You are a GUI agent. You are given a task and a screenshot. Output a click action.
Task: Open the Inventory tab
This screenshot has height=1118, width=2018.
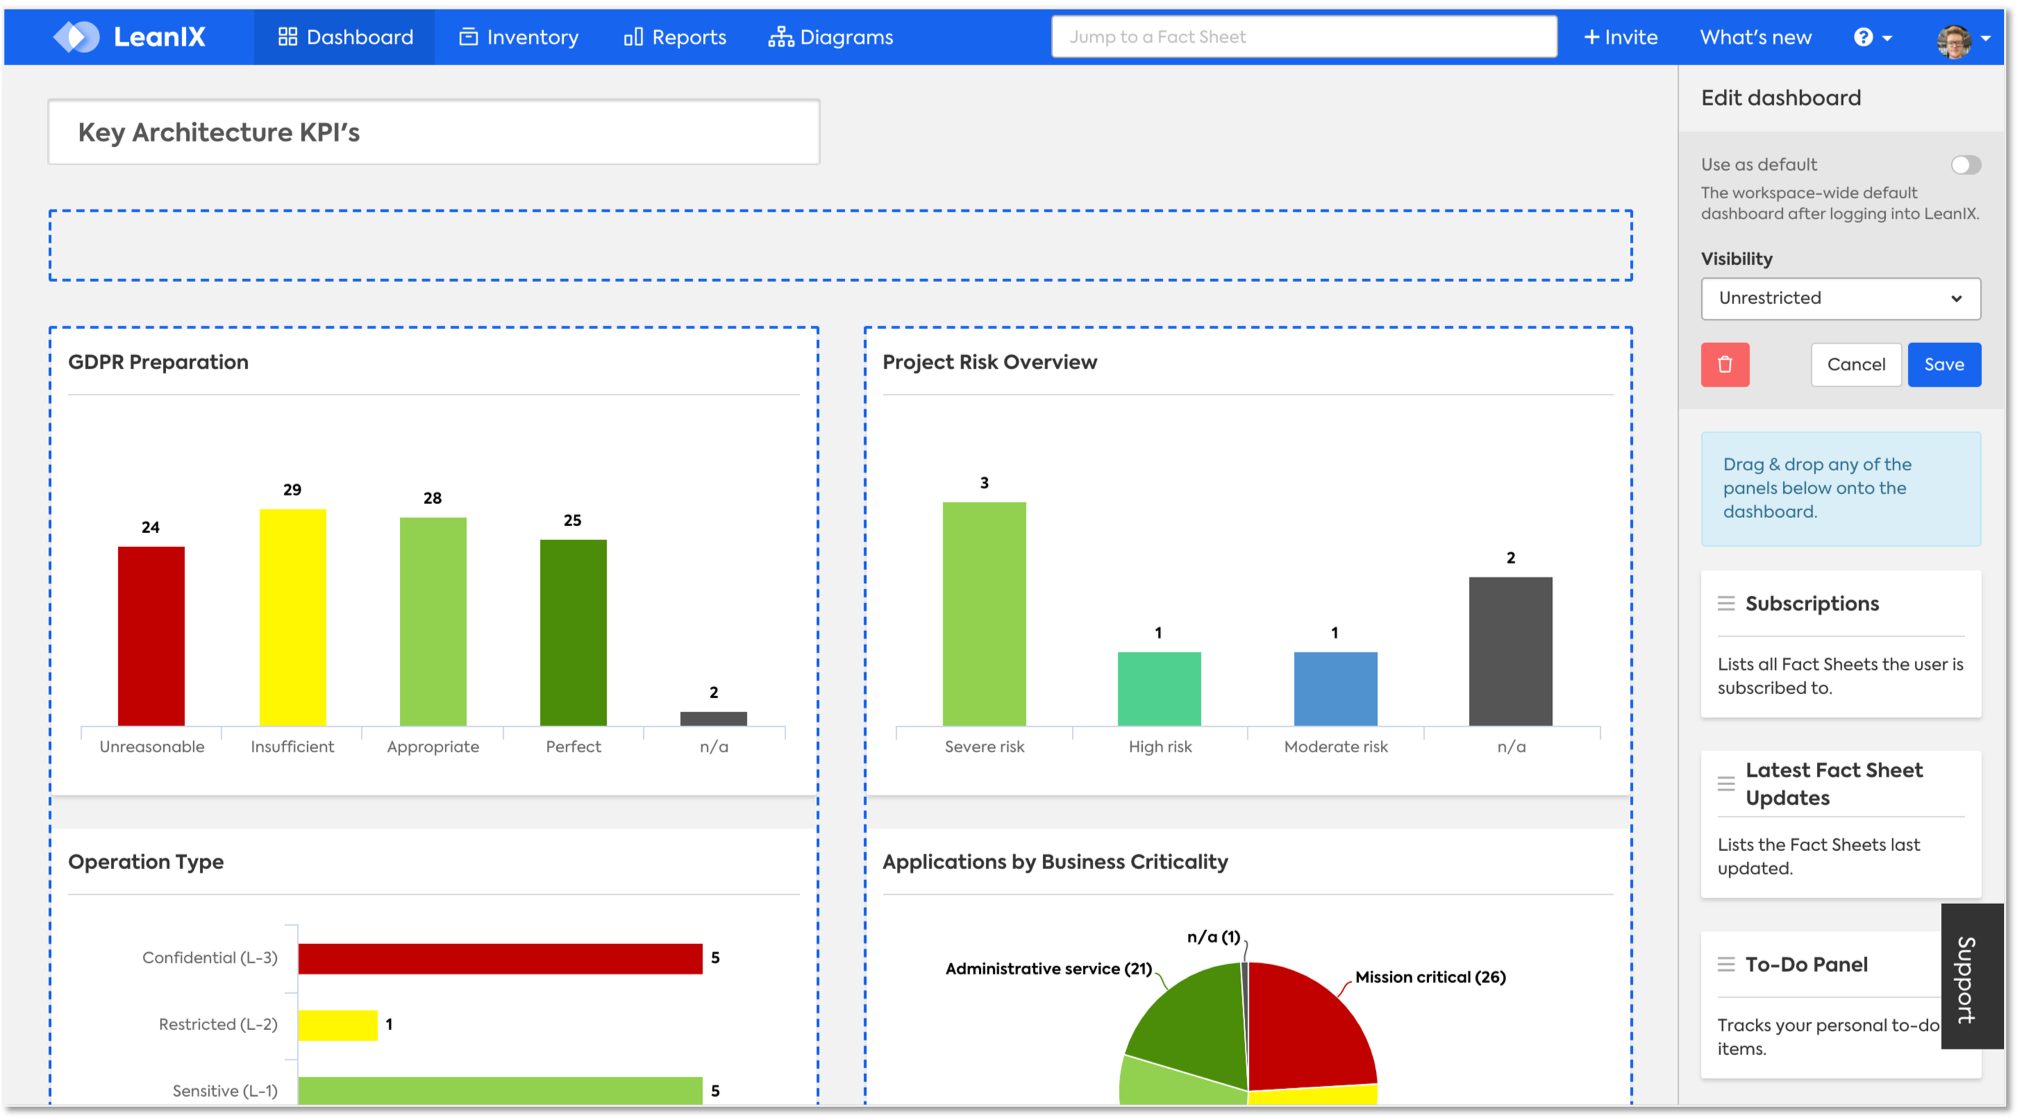(x=519, y=37)
